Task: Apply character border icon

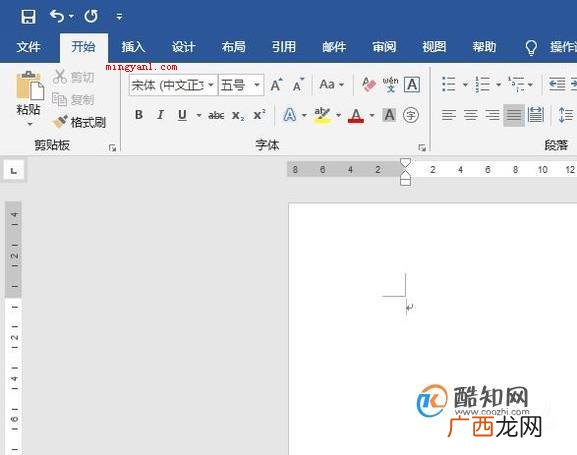Action: pos(412,85)
